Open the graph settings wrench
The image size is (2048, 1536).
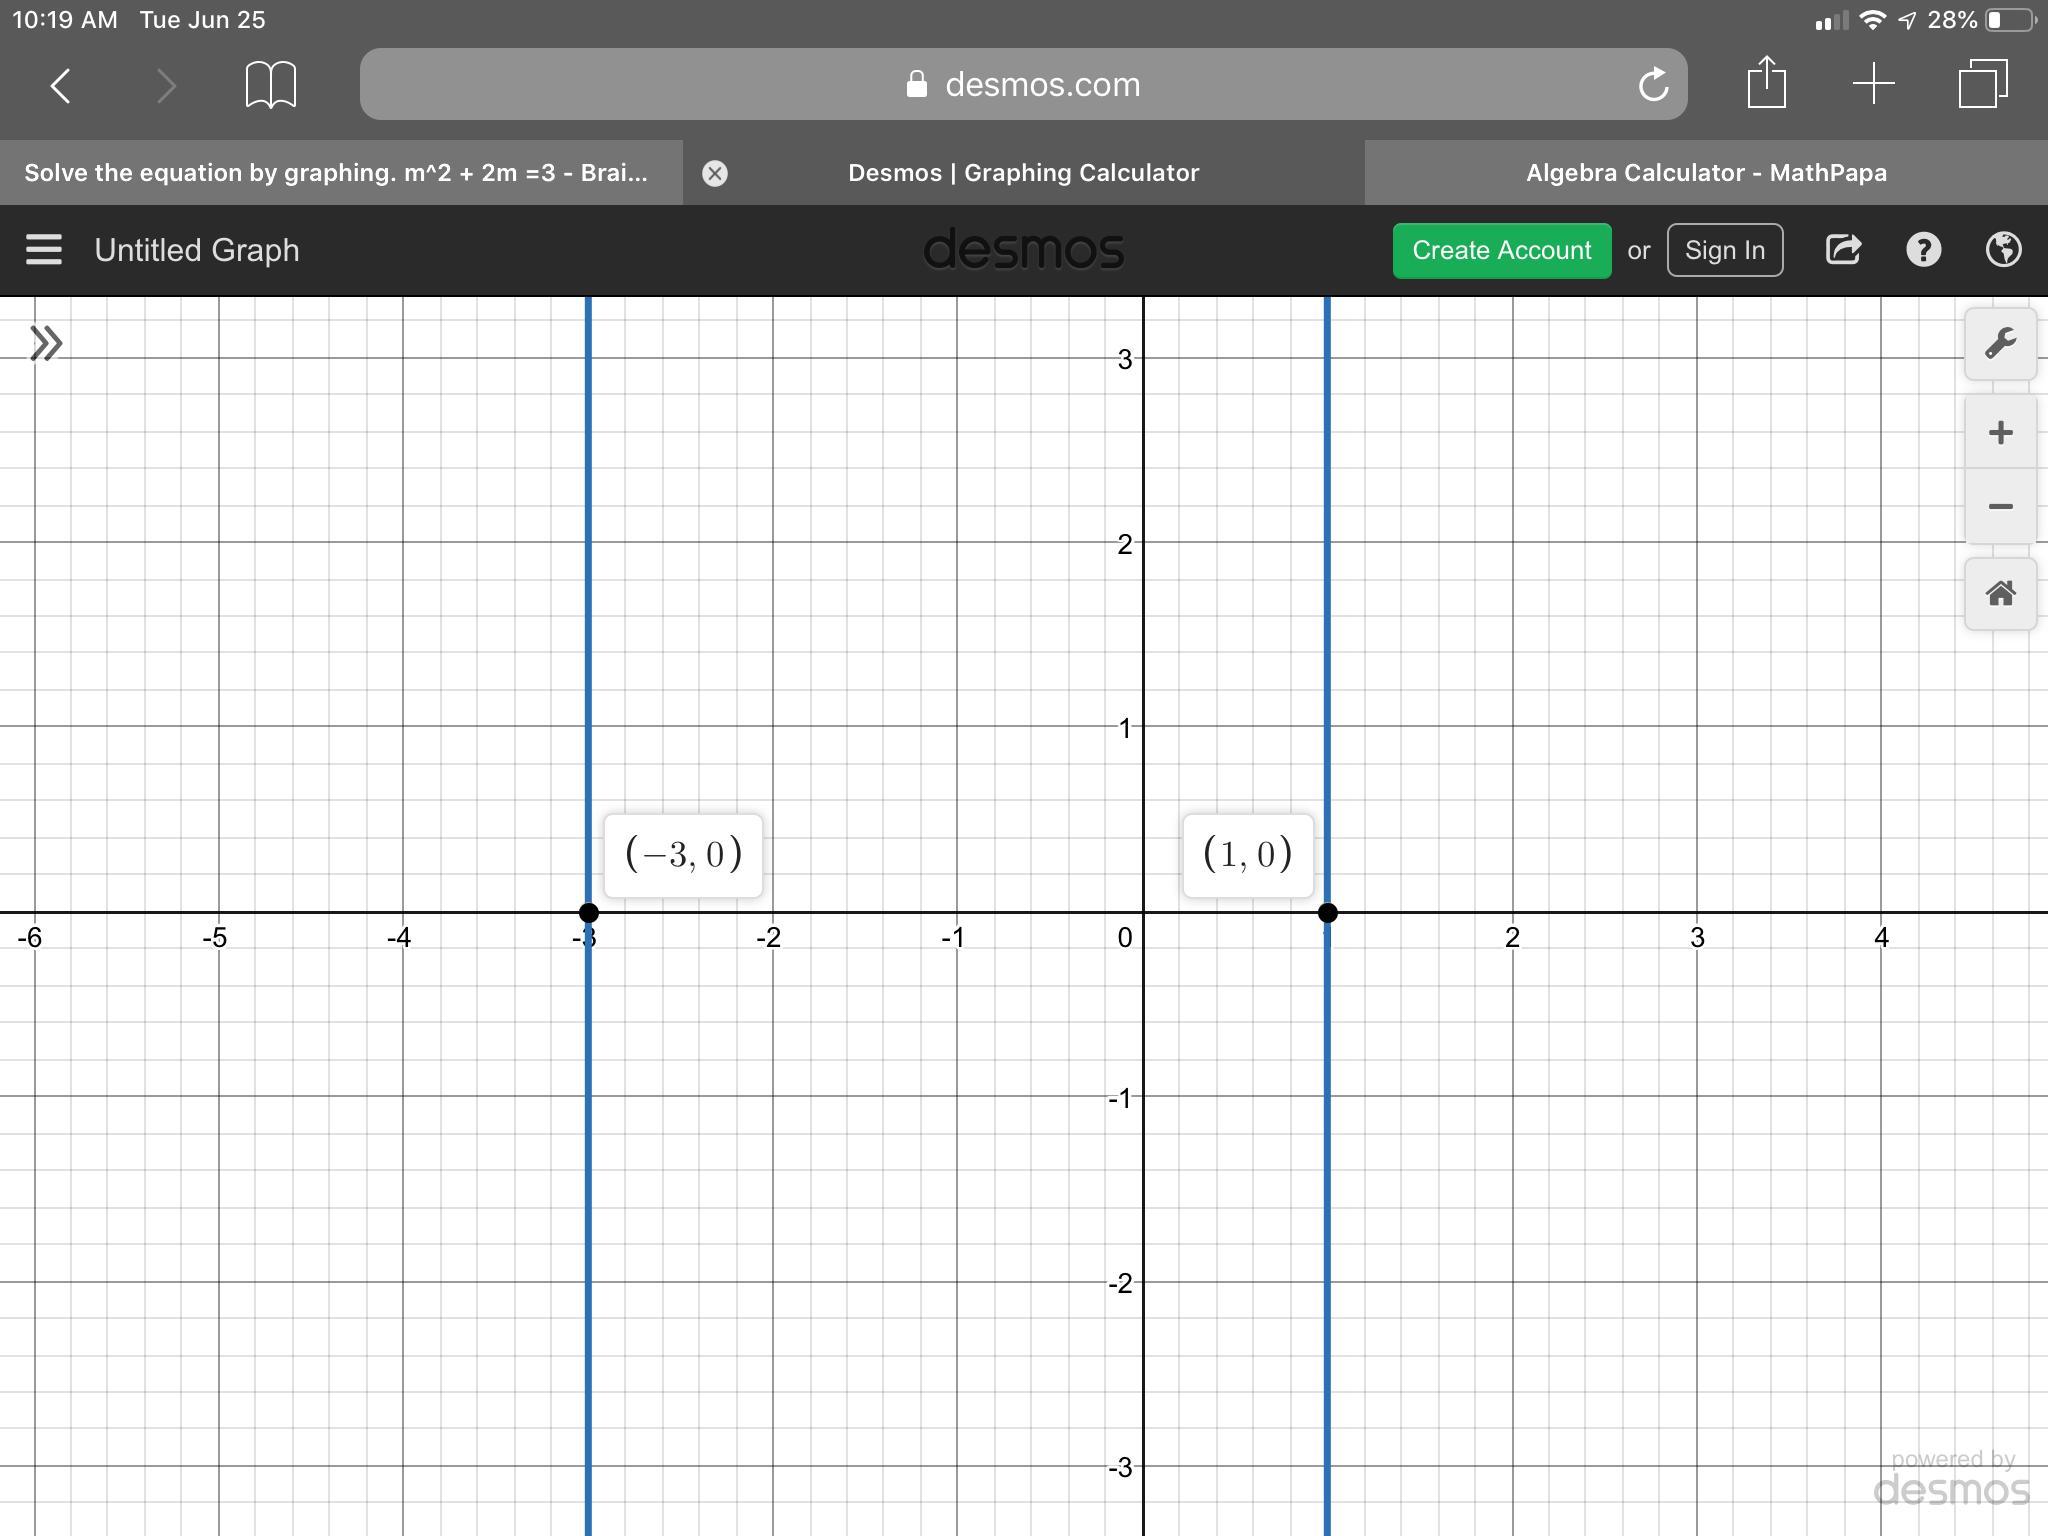click(2000, 344)
